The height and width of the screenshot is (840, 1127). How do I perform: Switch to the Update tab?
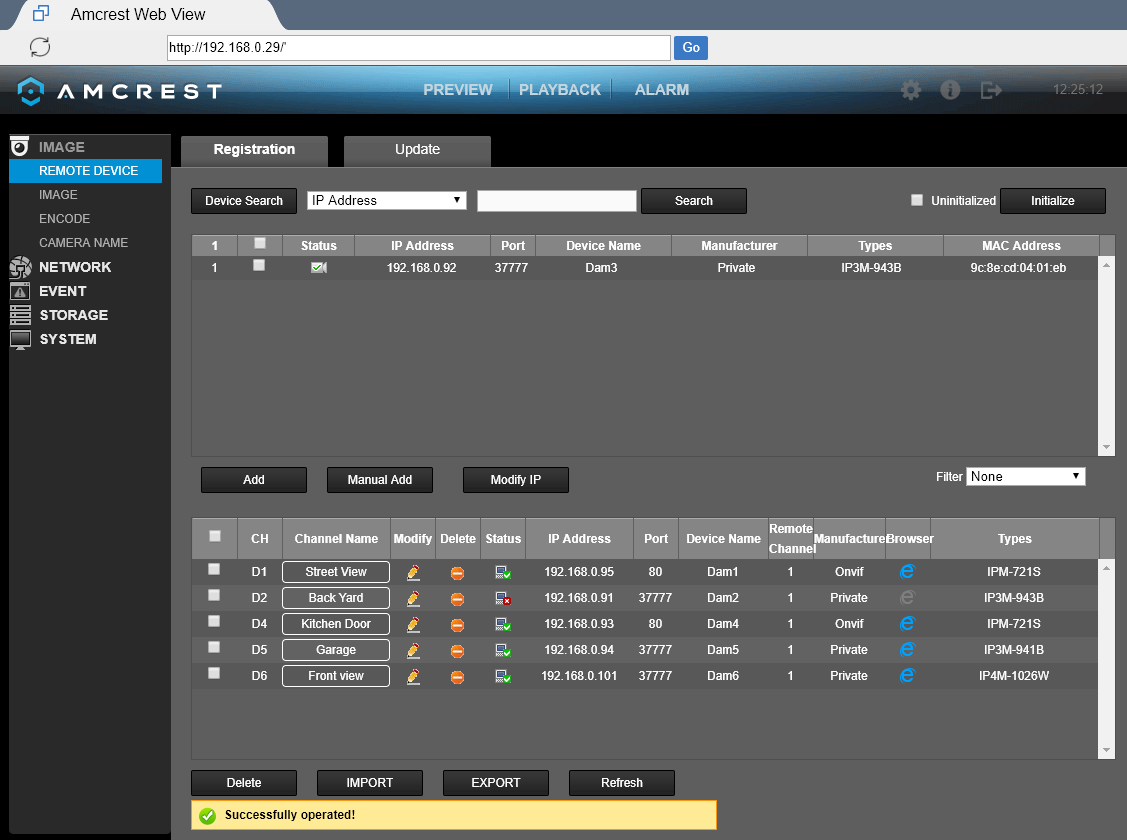coord(418,151)
